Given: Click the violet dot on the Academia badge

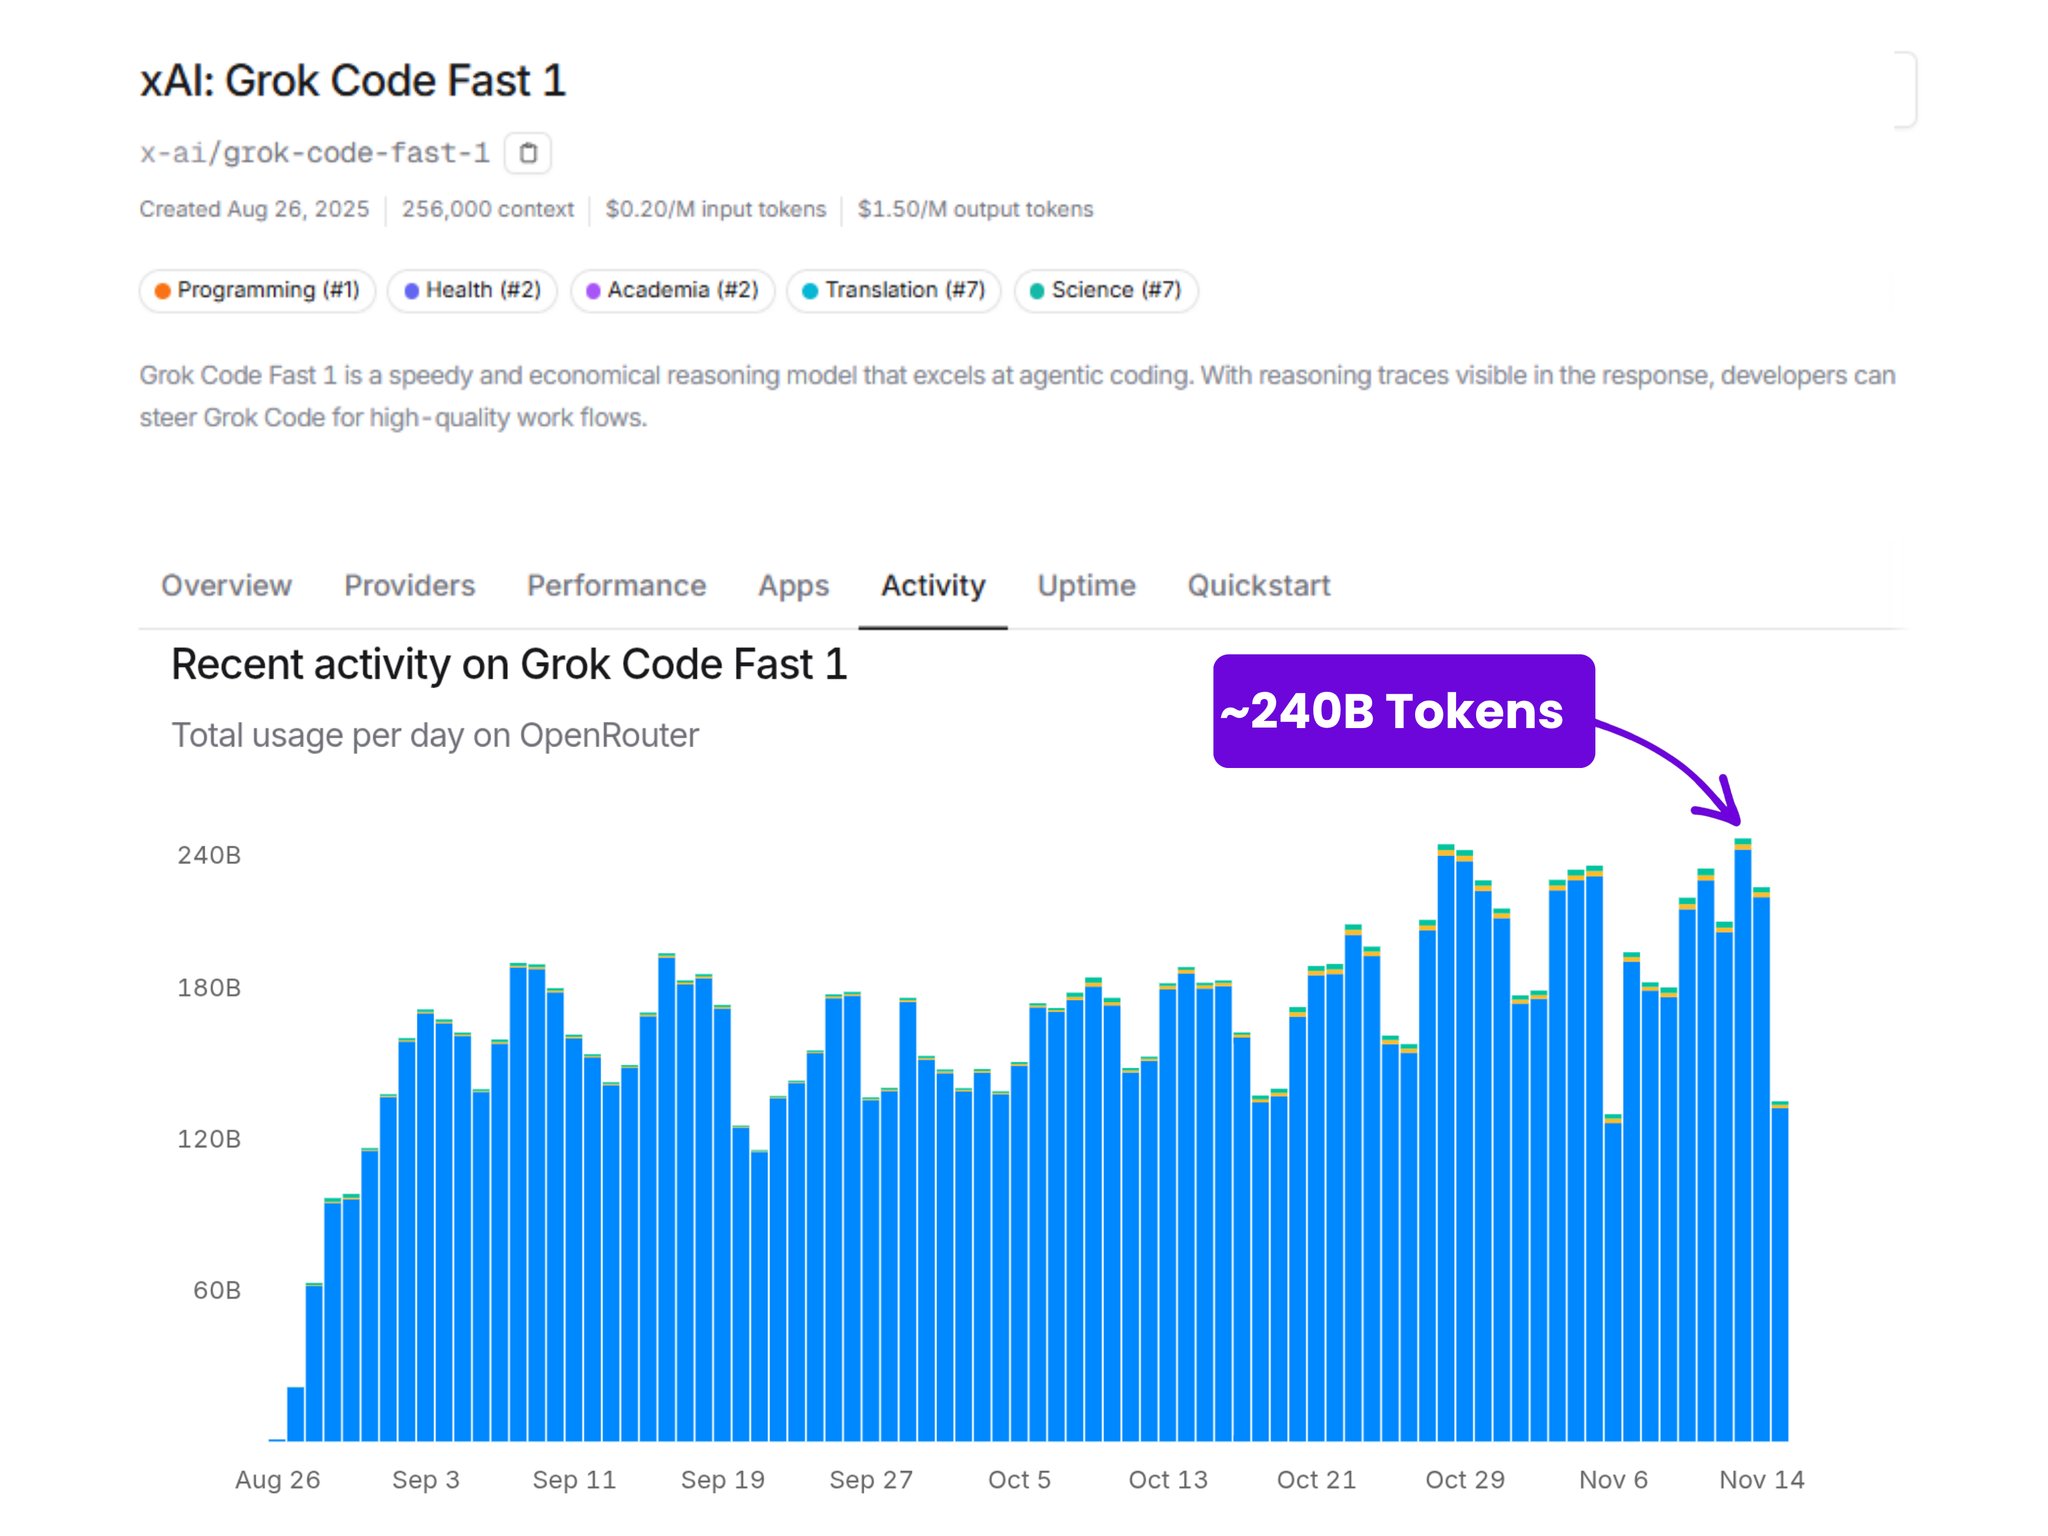Looking at the screenshot, I should point(594,291).
